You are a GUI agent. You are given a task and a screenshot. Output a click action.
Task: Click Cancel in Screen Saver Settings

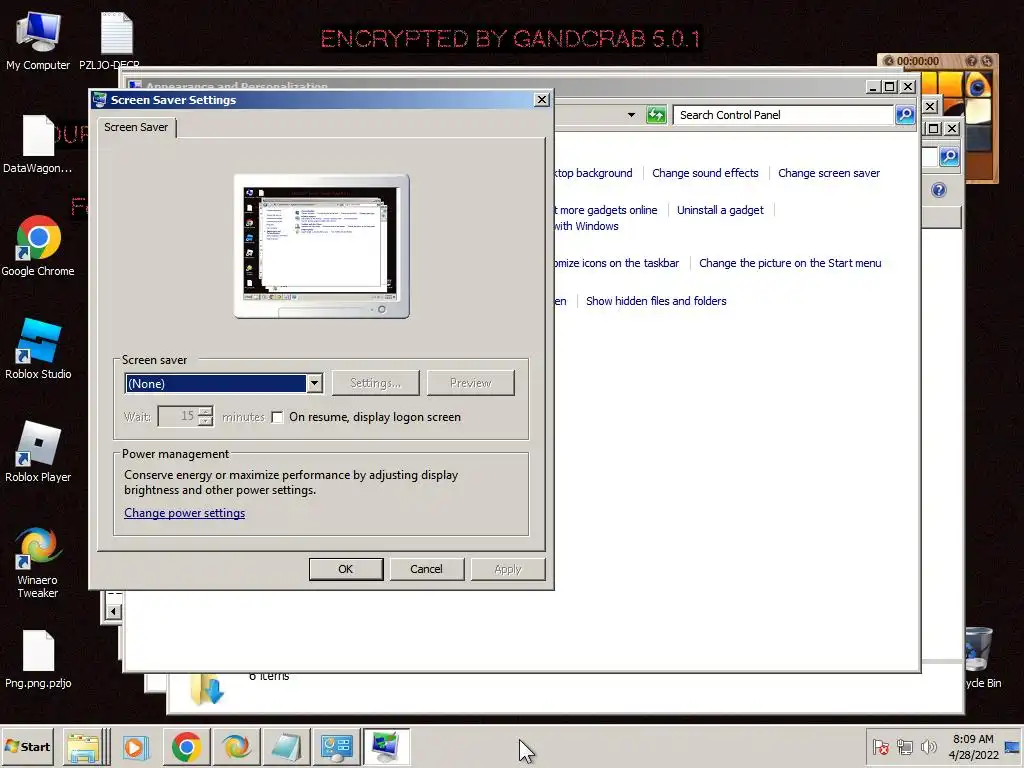coord(426,569)
